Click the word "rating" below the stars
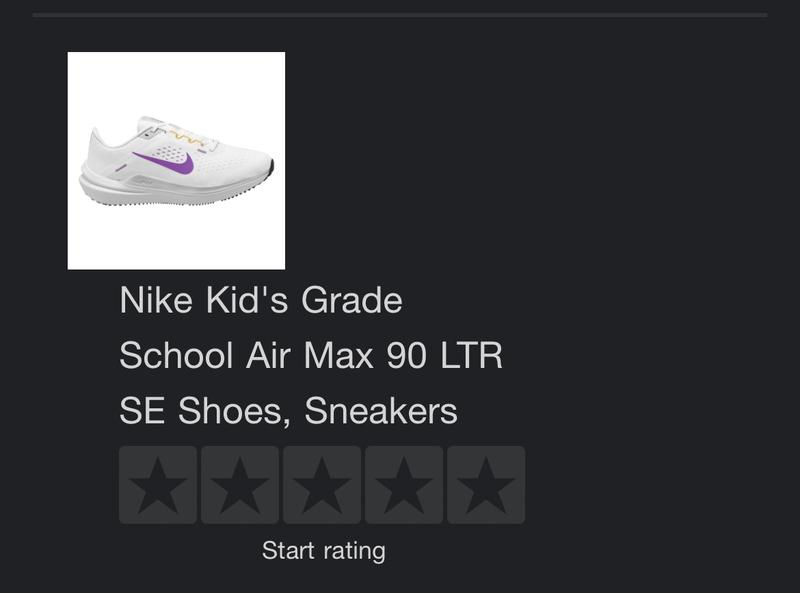Image resolution: width=800 pixels, height=593 pixels. [x=350, y=550]
